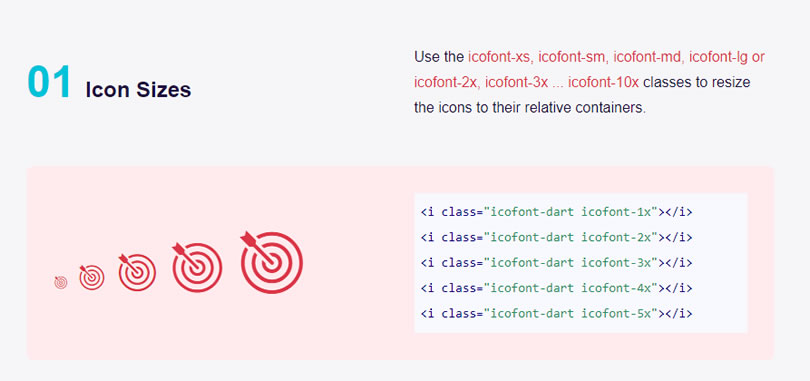
Task: Click the red icofont-lg class name
Action: click(719, 57)
